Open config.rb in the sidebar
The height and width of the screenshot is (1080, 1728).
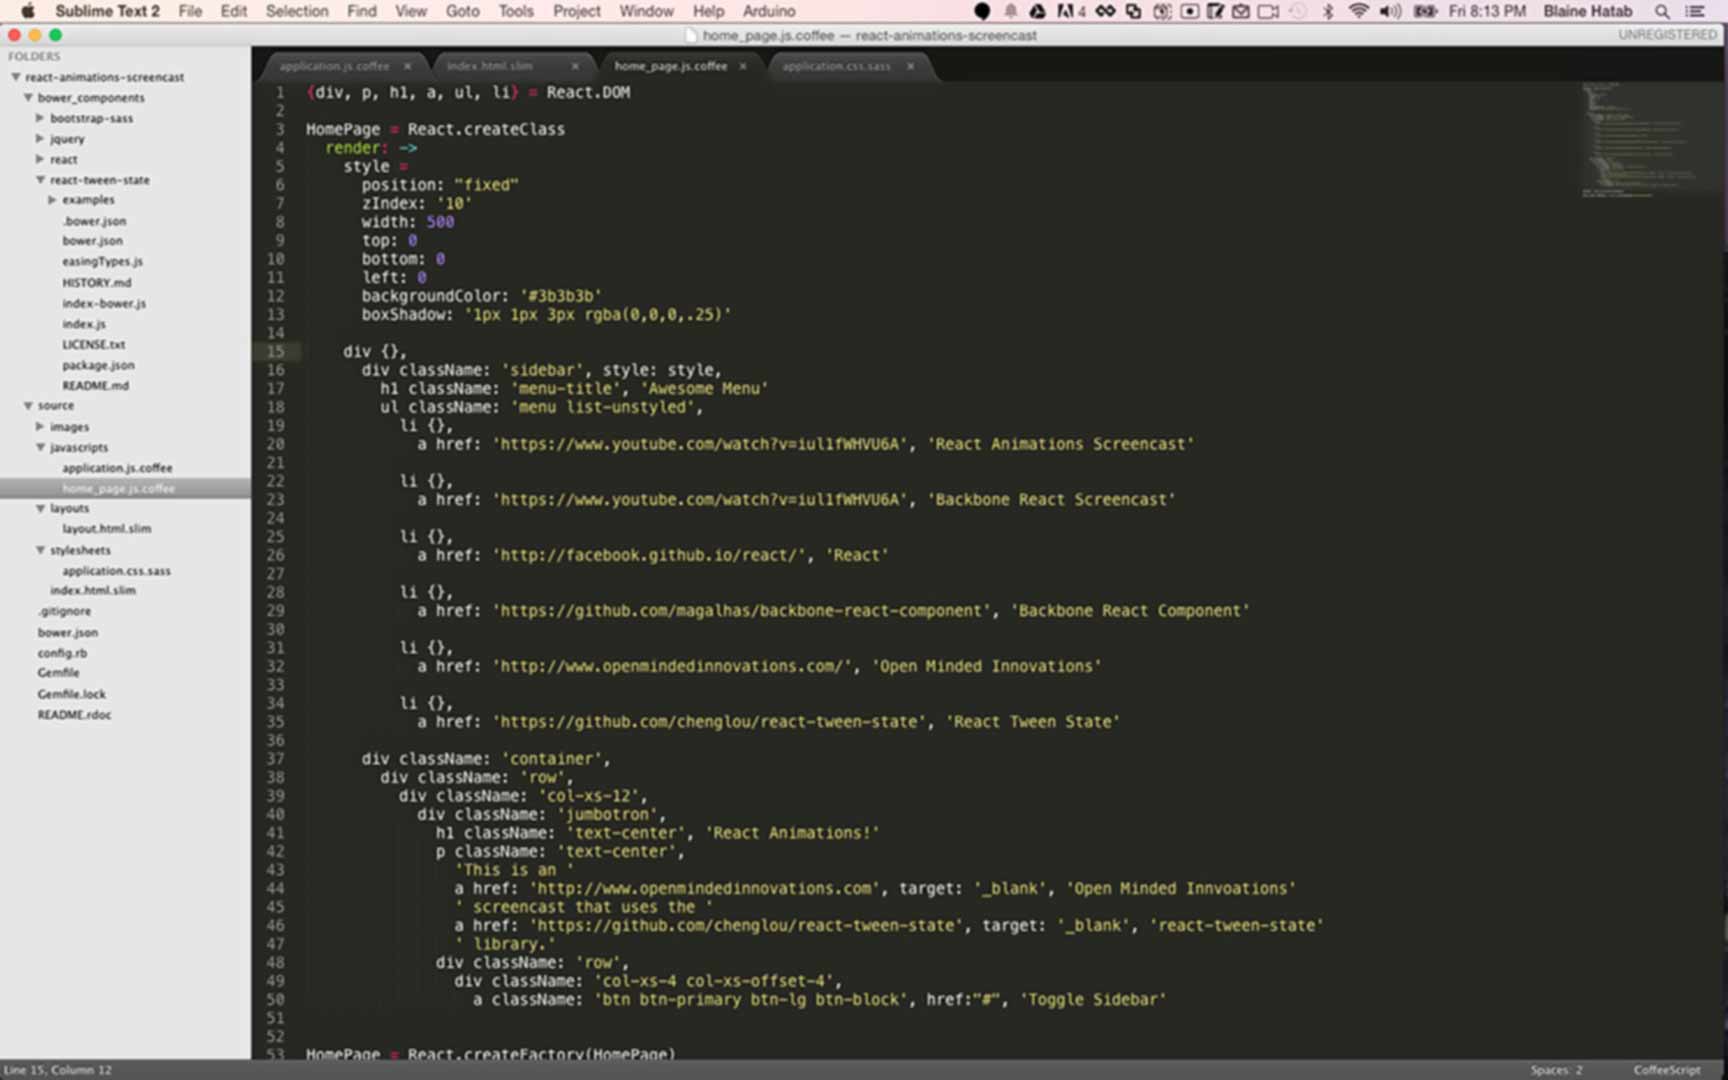pos(62,653)
